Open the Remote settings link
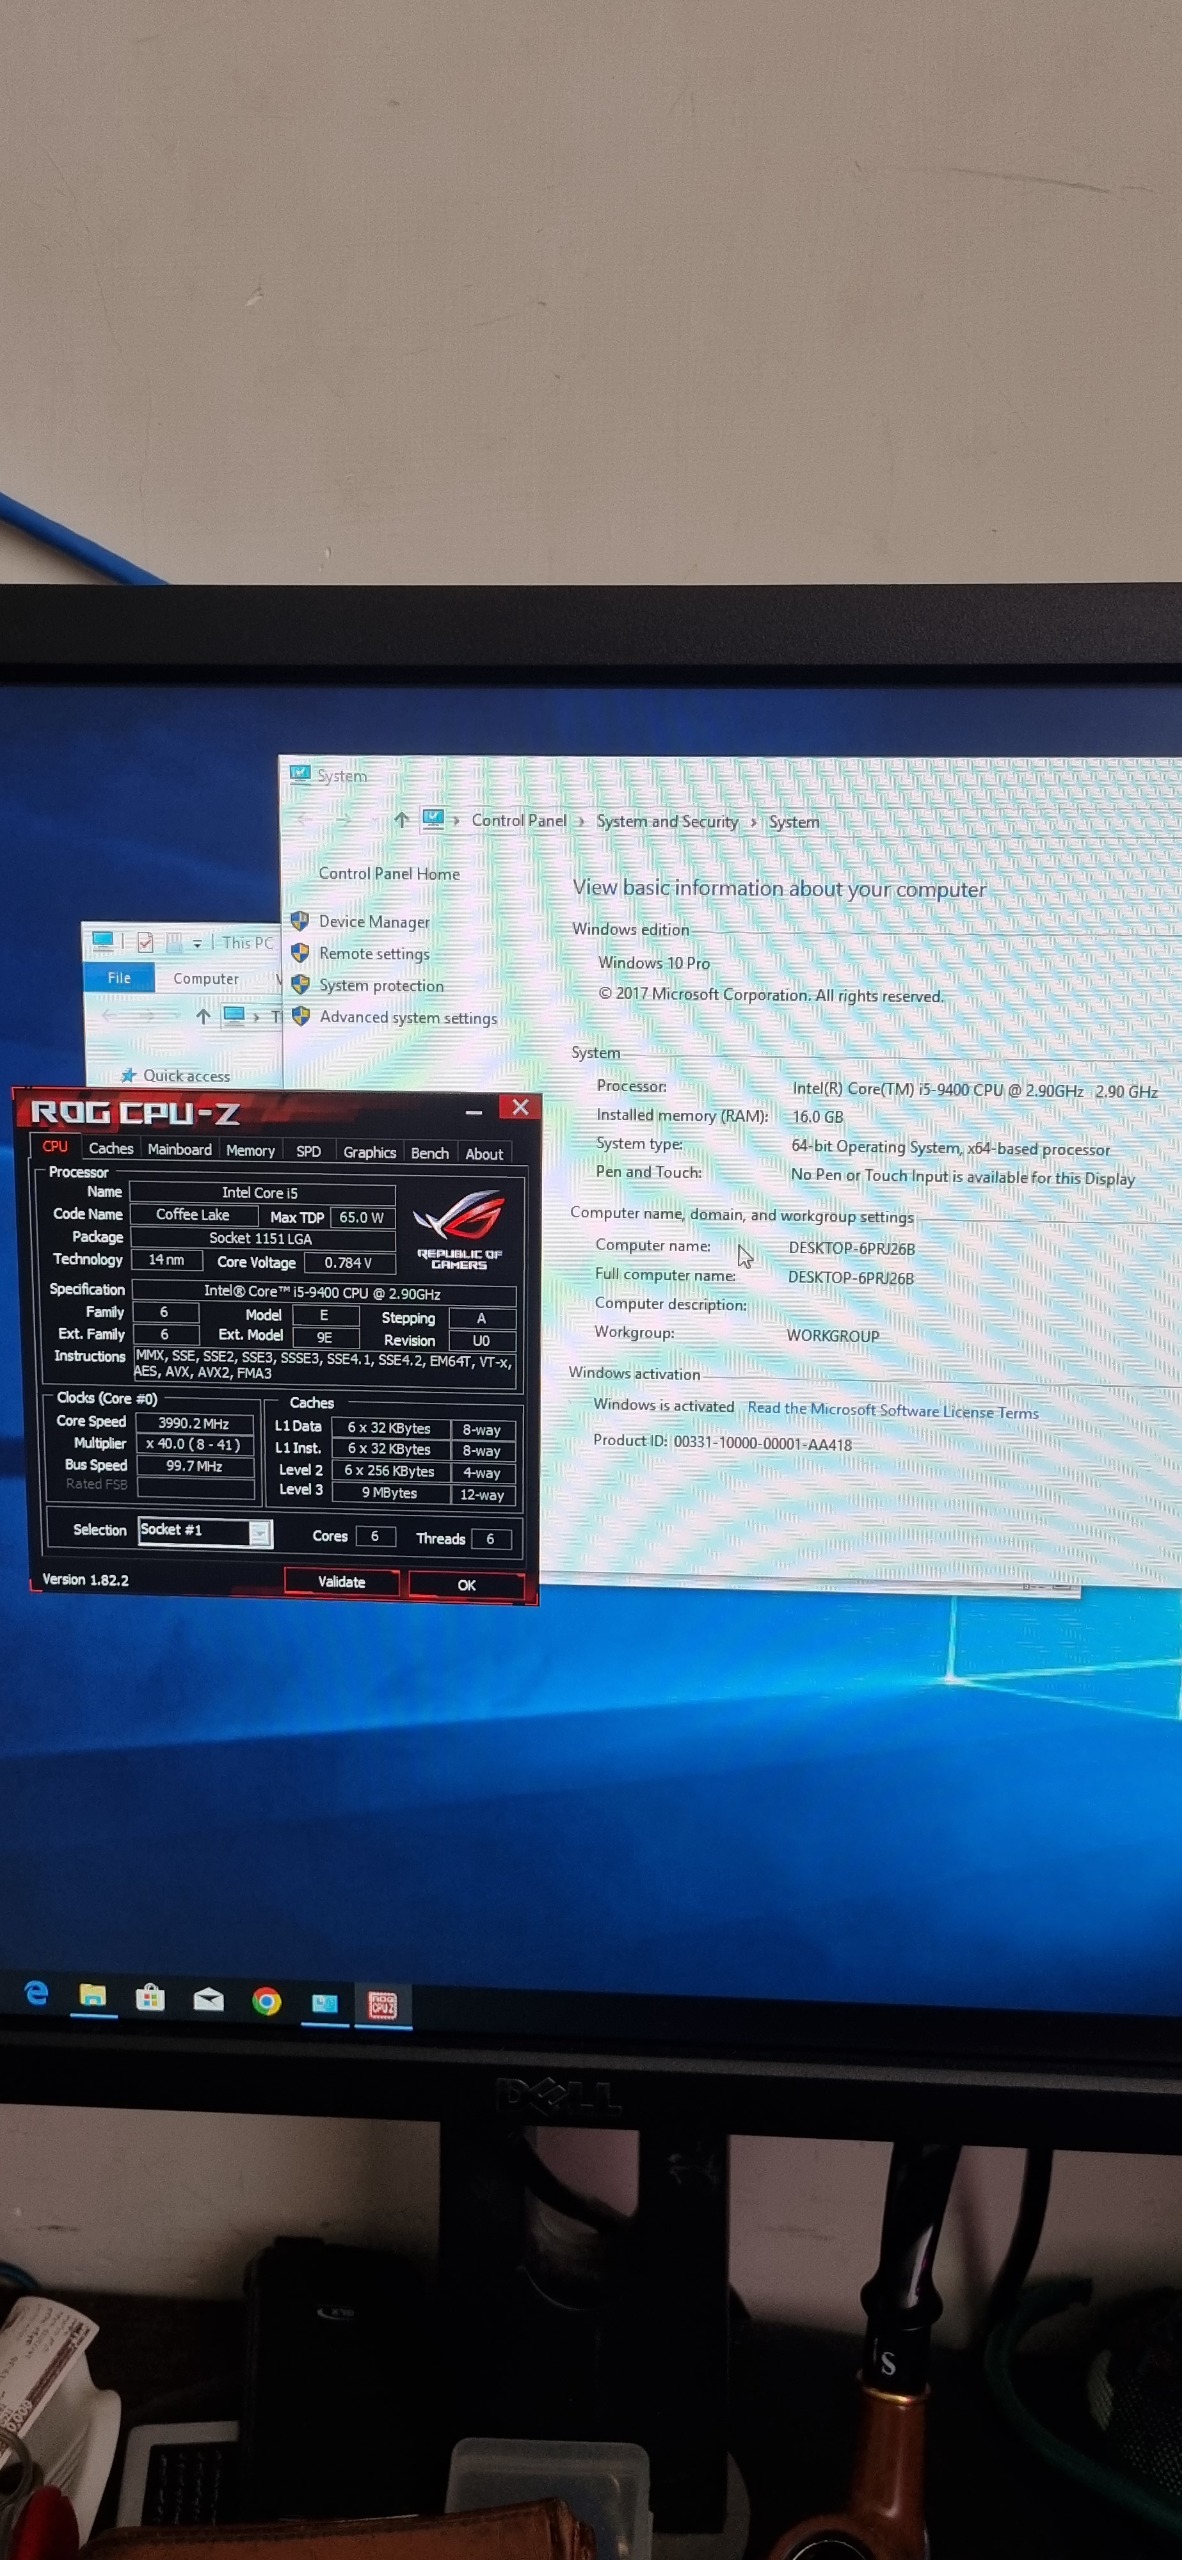Viewport: 1182px width, 2560px height. (x=374, y=954)
